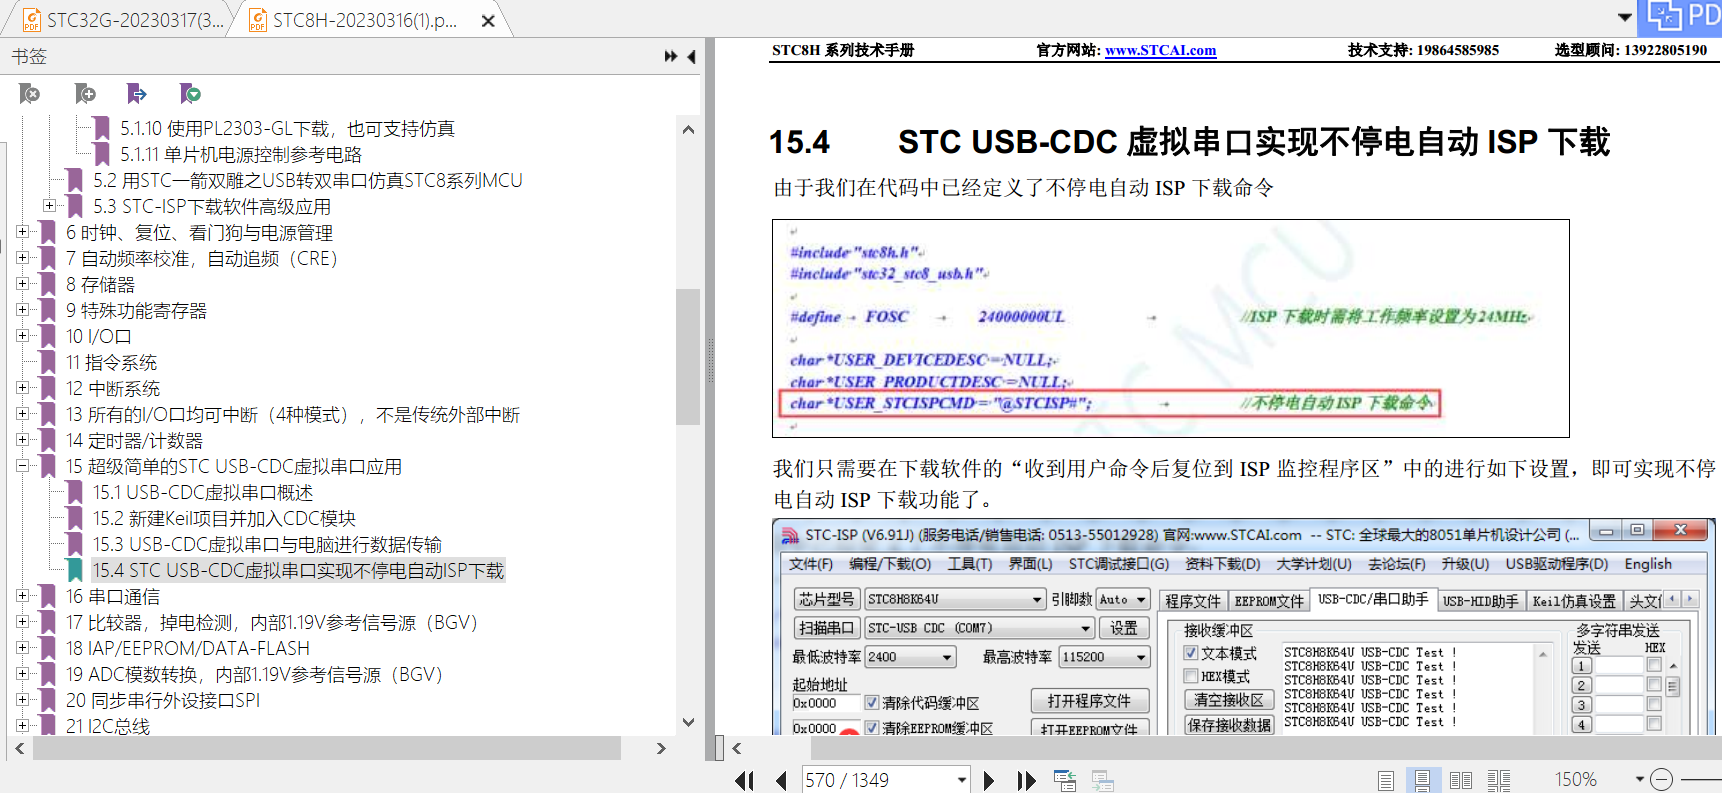Collapse chapter 15 USB-CDC bookmark node
Screen dimensions: 1722x793
coord(22,466)
